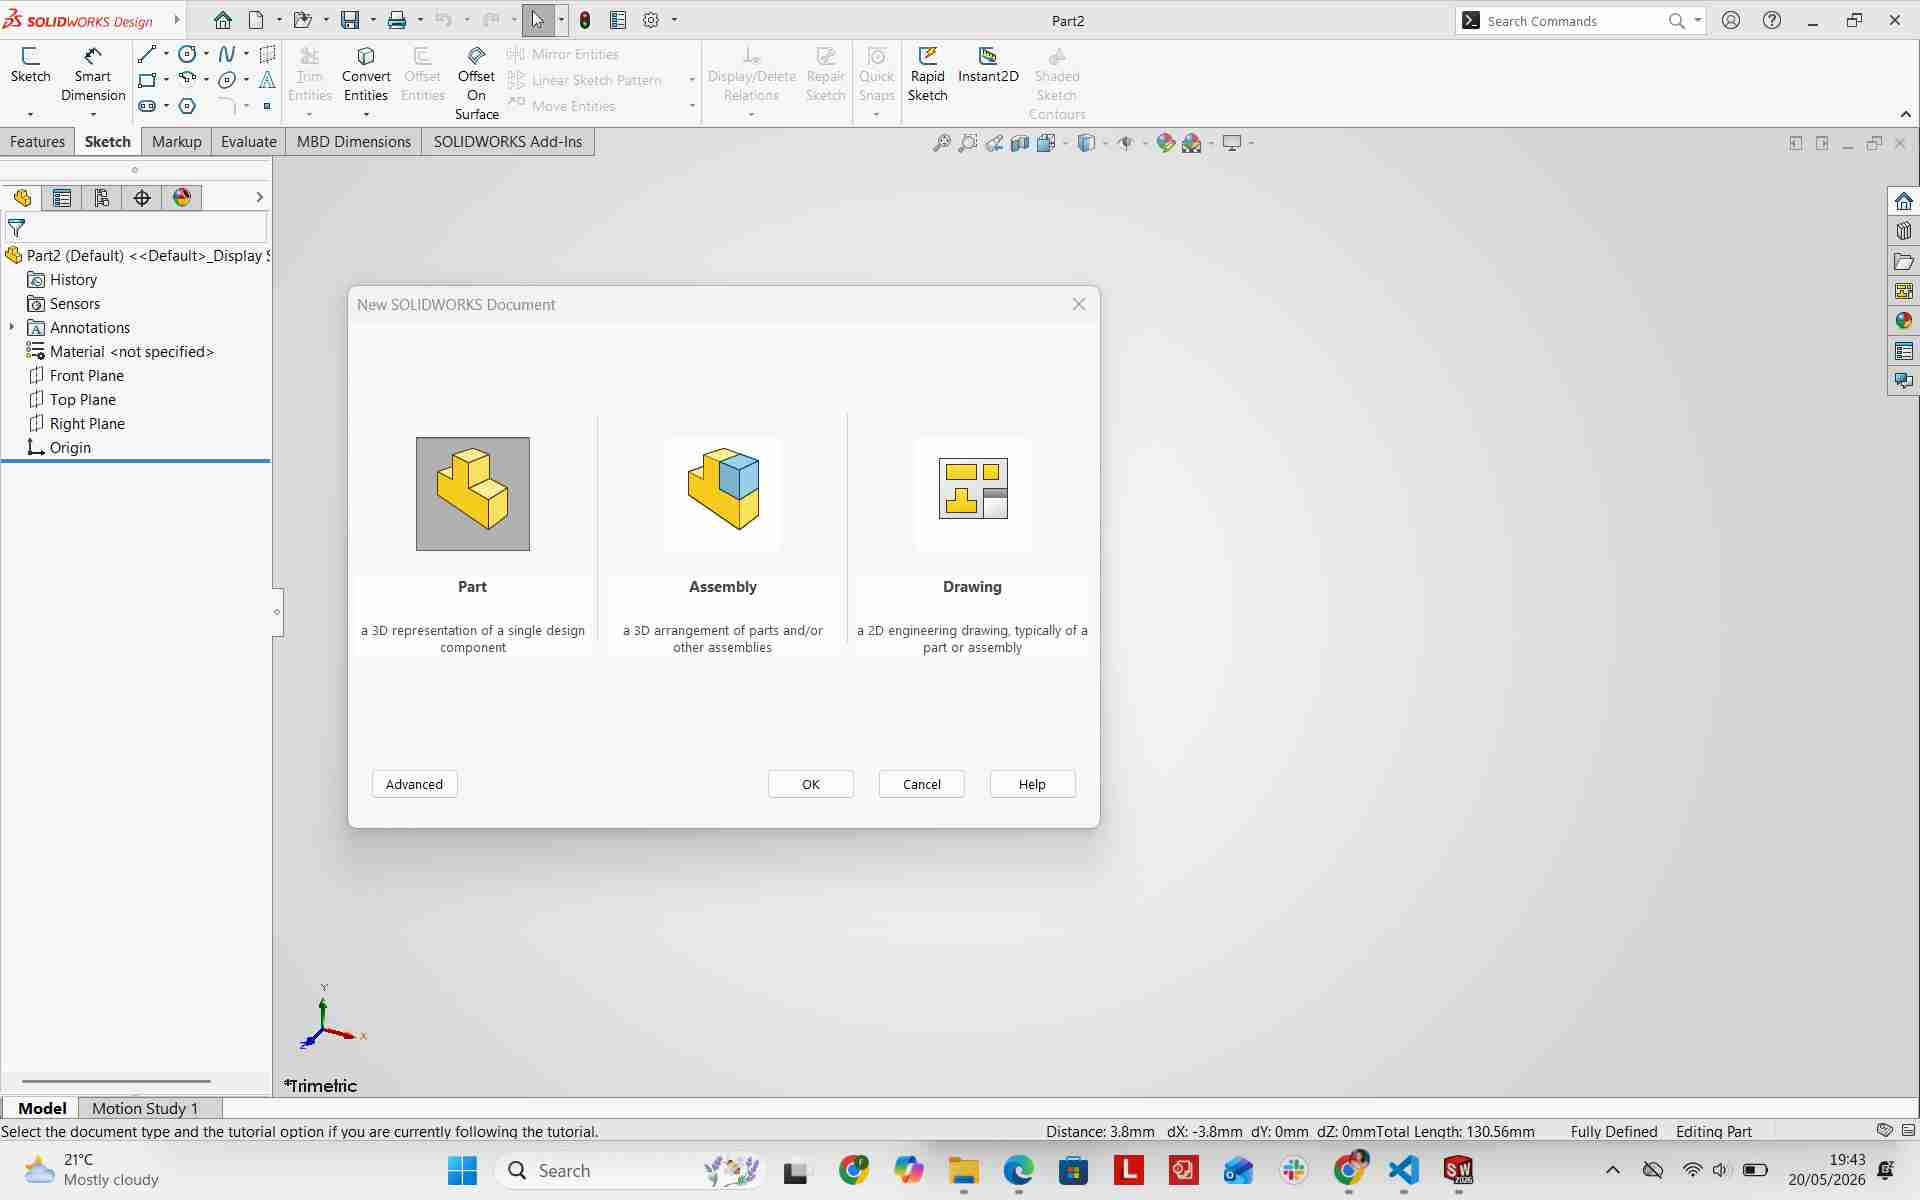Click Convert Entities tool
Image resolution: width=1920 pixels, height=1200 pixels.
click(366, 75)
